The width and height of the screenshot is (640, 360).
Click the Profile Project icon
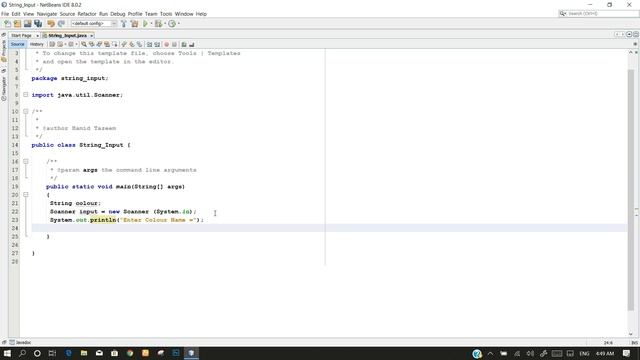click(x=172, y=24)
